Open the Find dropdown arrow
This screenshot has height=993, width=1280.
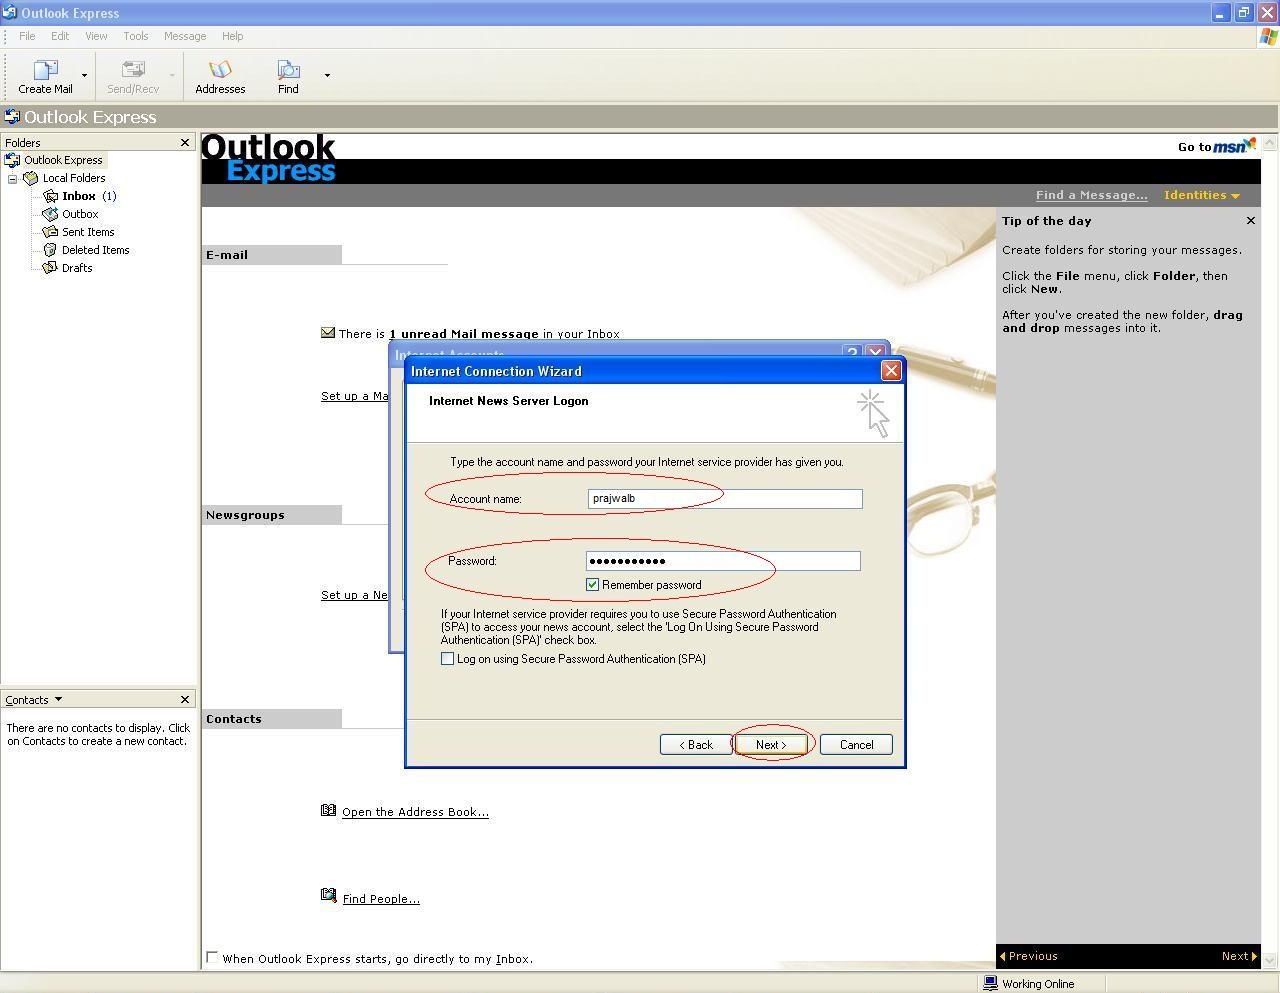(327, 75)
